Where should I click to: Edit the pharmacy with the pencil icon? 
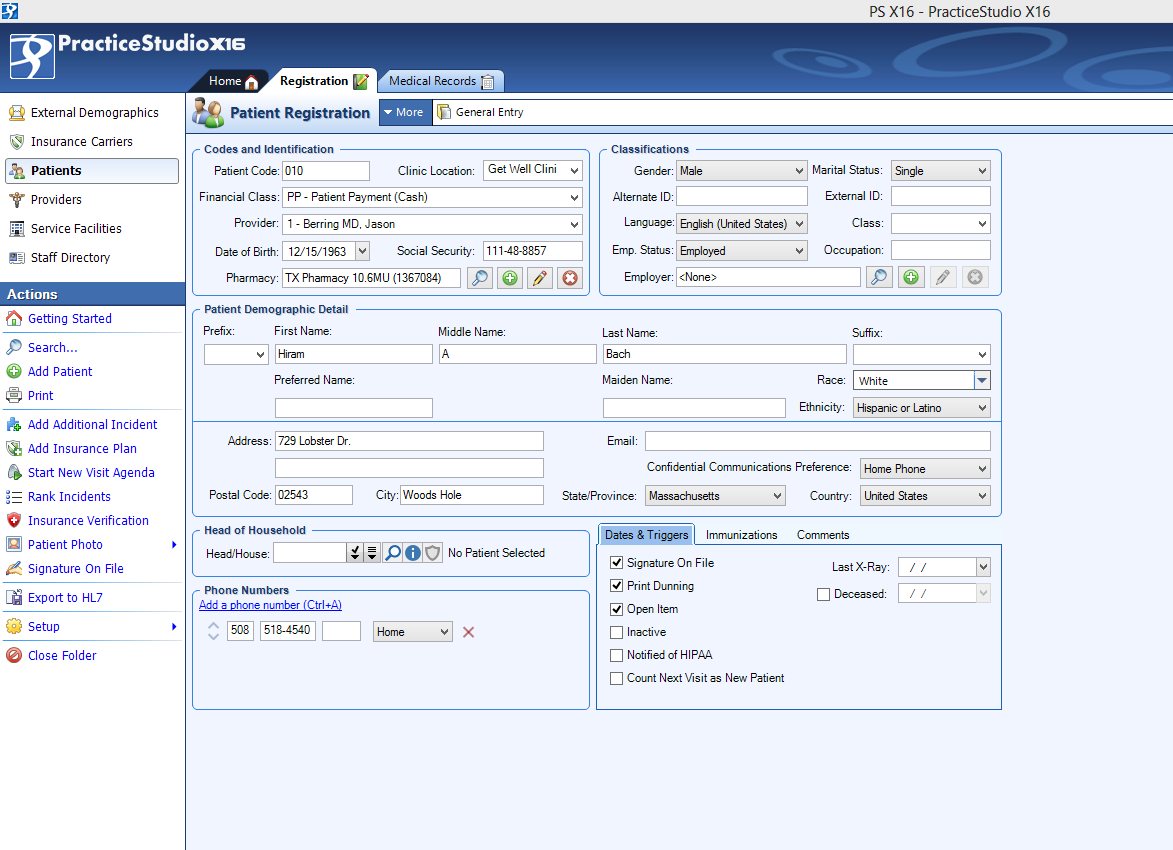[x=539, y=277]
